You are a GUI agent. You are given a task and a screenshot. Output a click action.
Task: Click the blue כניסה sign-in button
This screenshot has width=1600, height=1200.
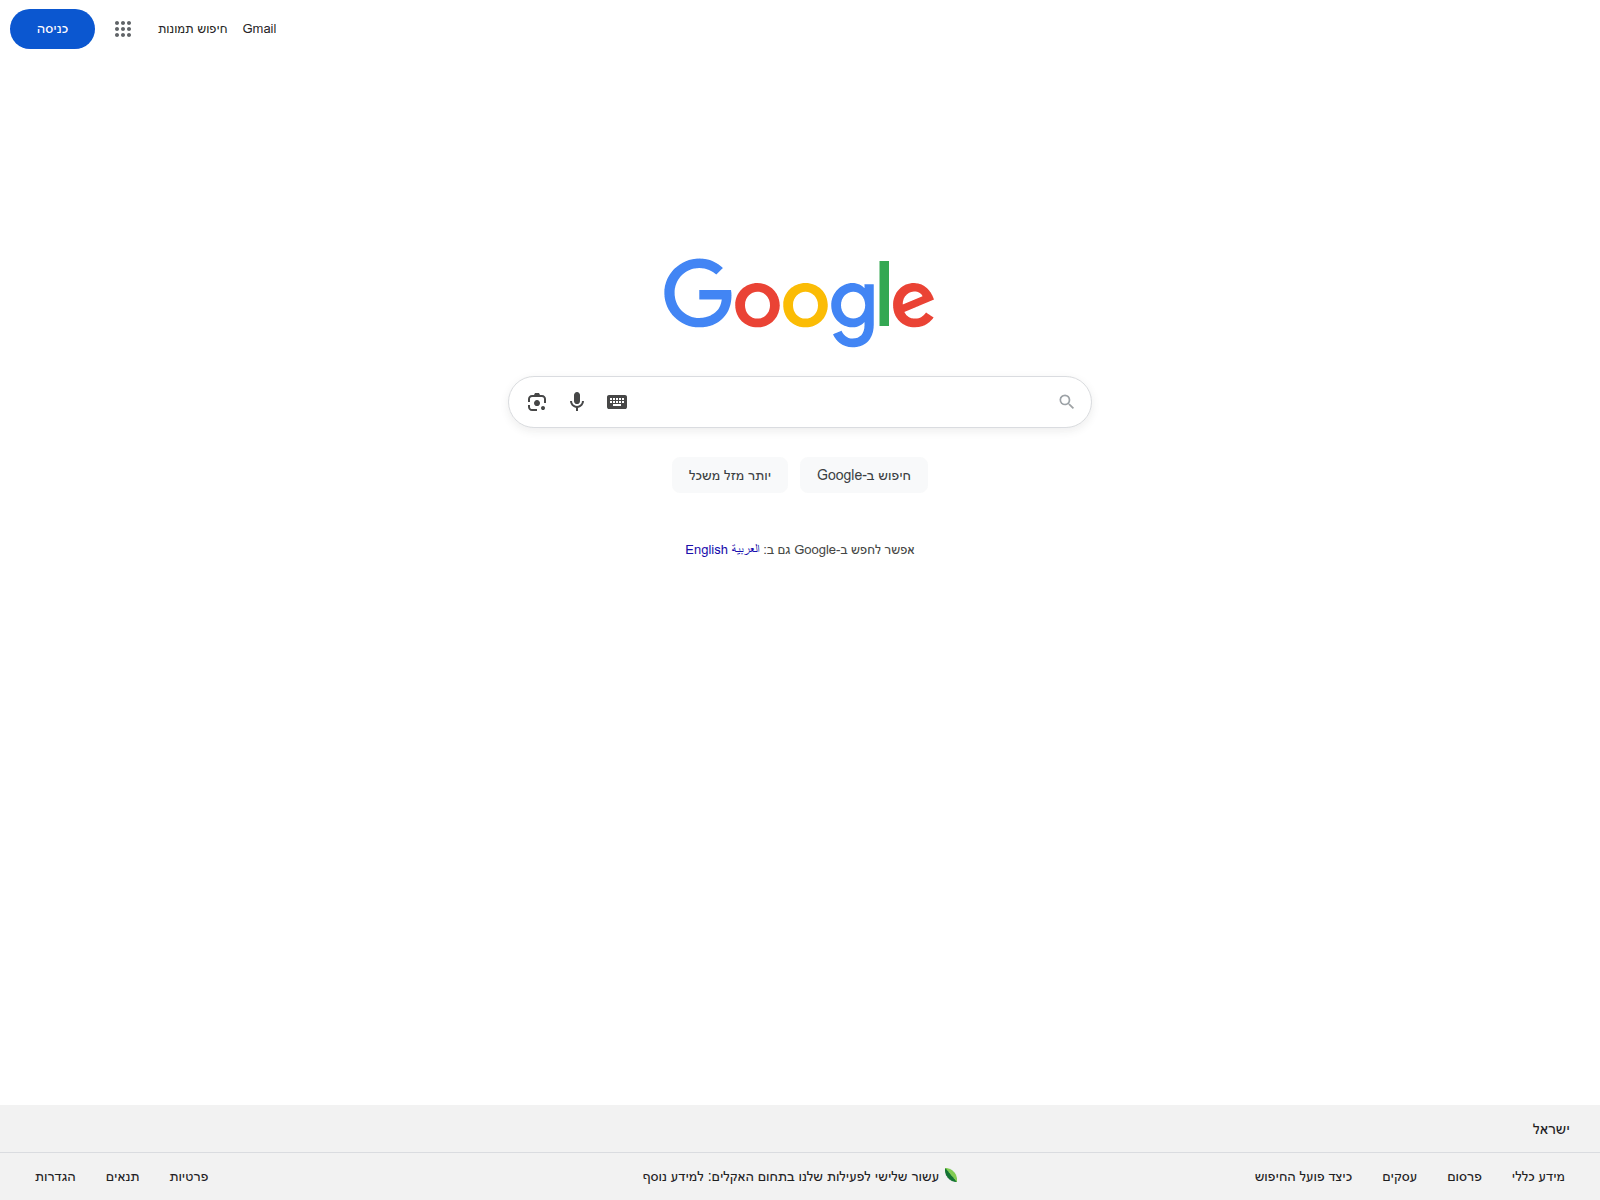point(52,29)
